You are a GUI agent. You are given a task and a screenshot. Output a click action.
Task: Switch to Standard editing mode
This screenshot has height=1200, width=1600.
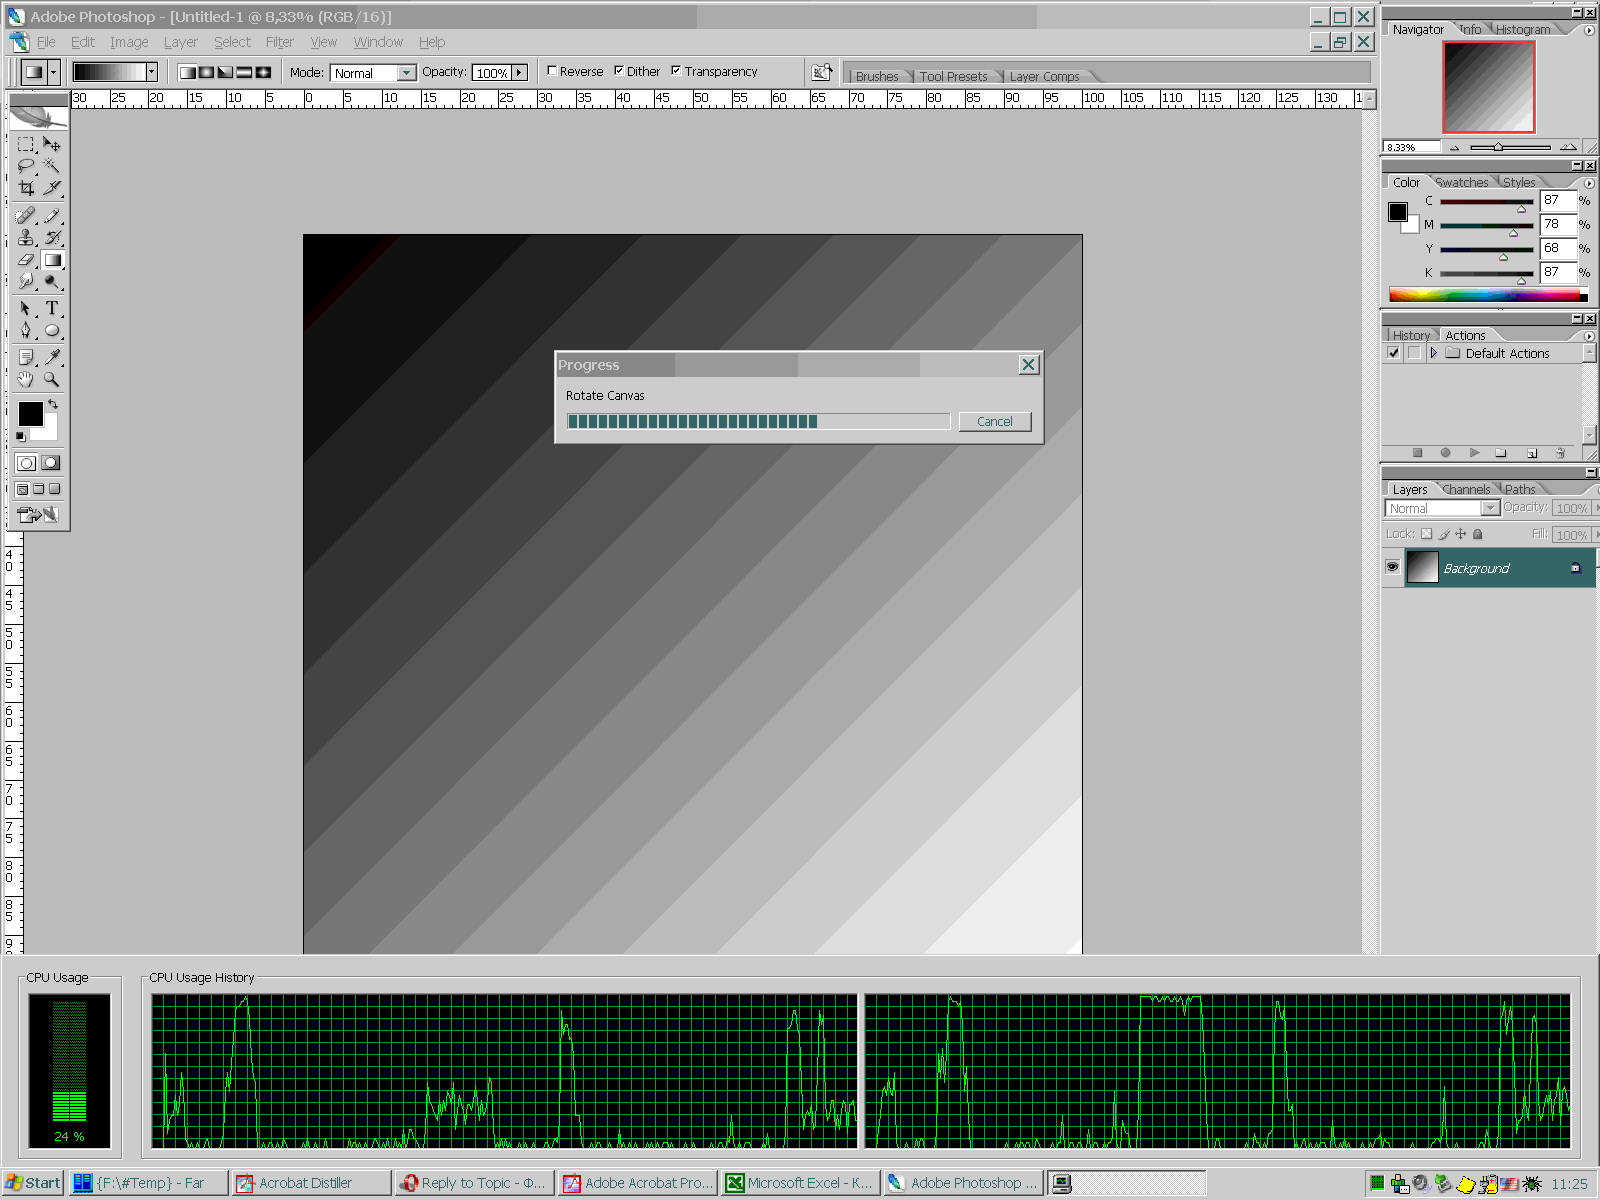pos(27,463)
